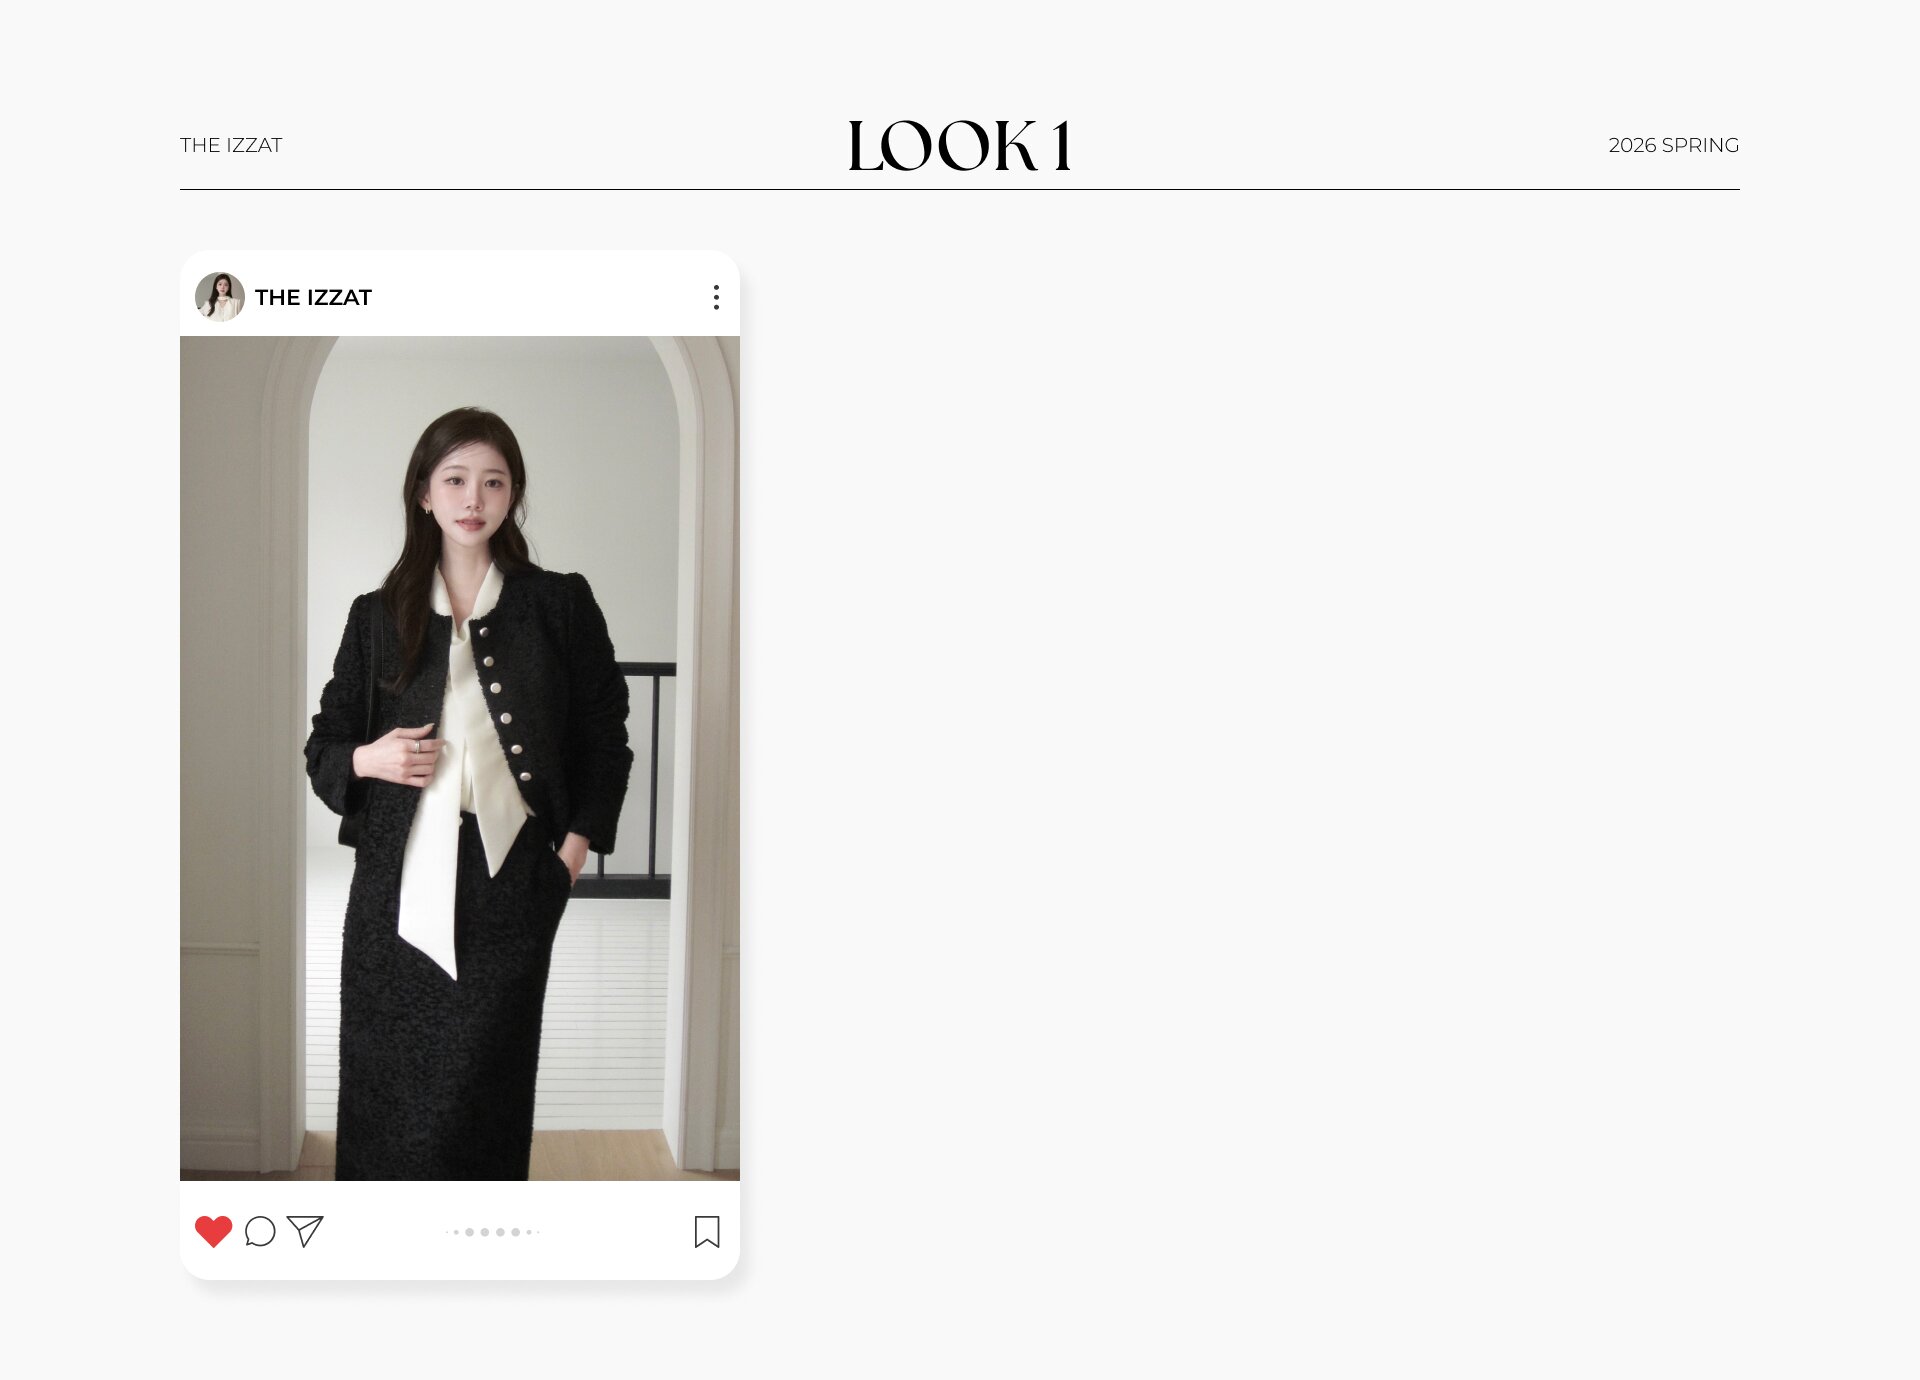This screenshot has width=1920, height=1380.
Task: Select THE IZZAT brand text at top-left
Action: (231, 145)
